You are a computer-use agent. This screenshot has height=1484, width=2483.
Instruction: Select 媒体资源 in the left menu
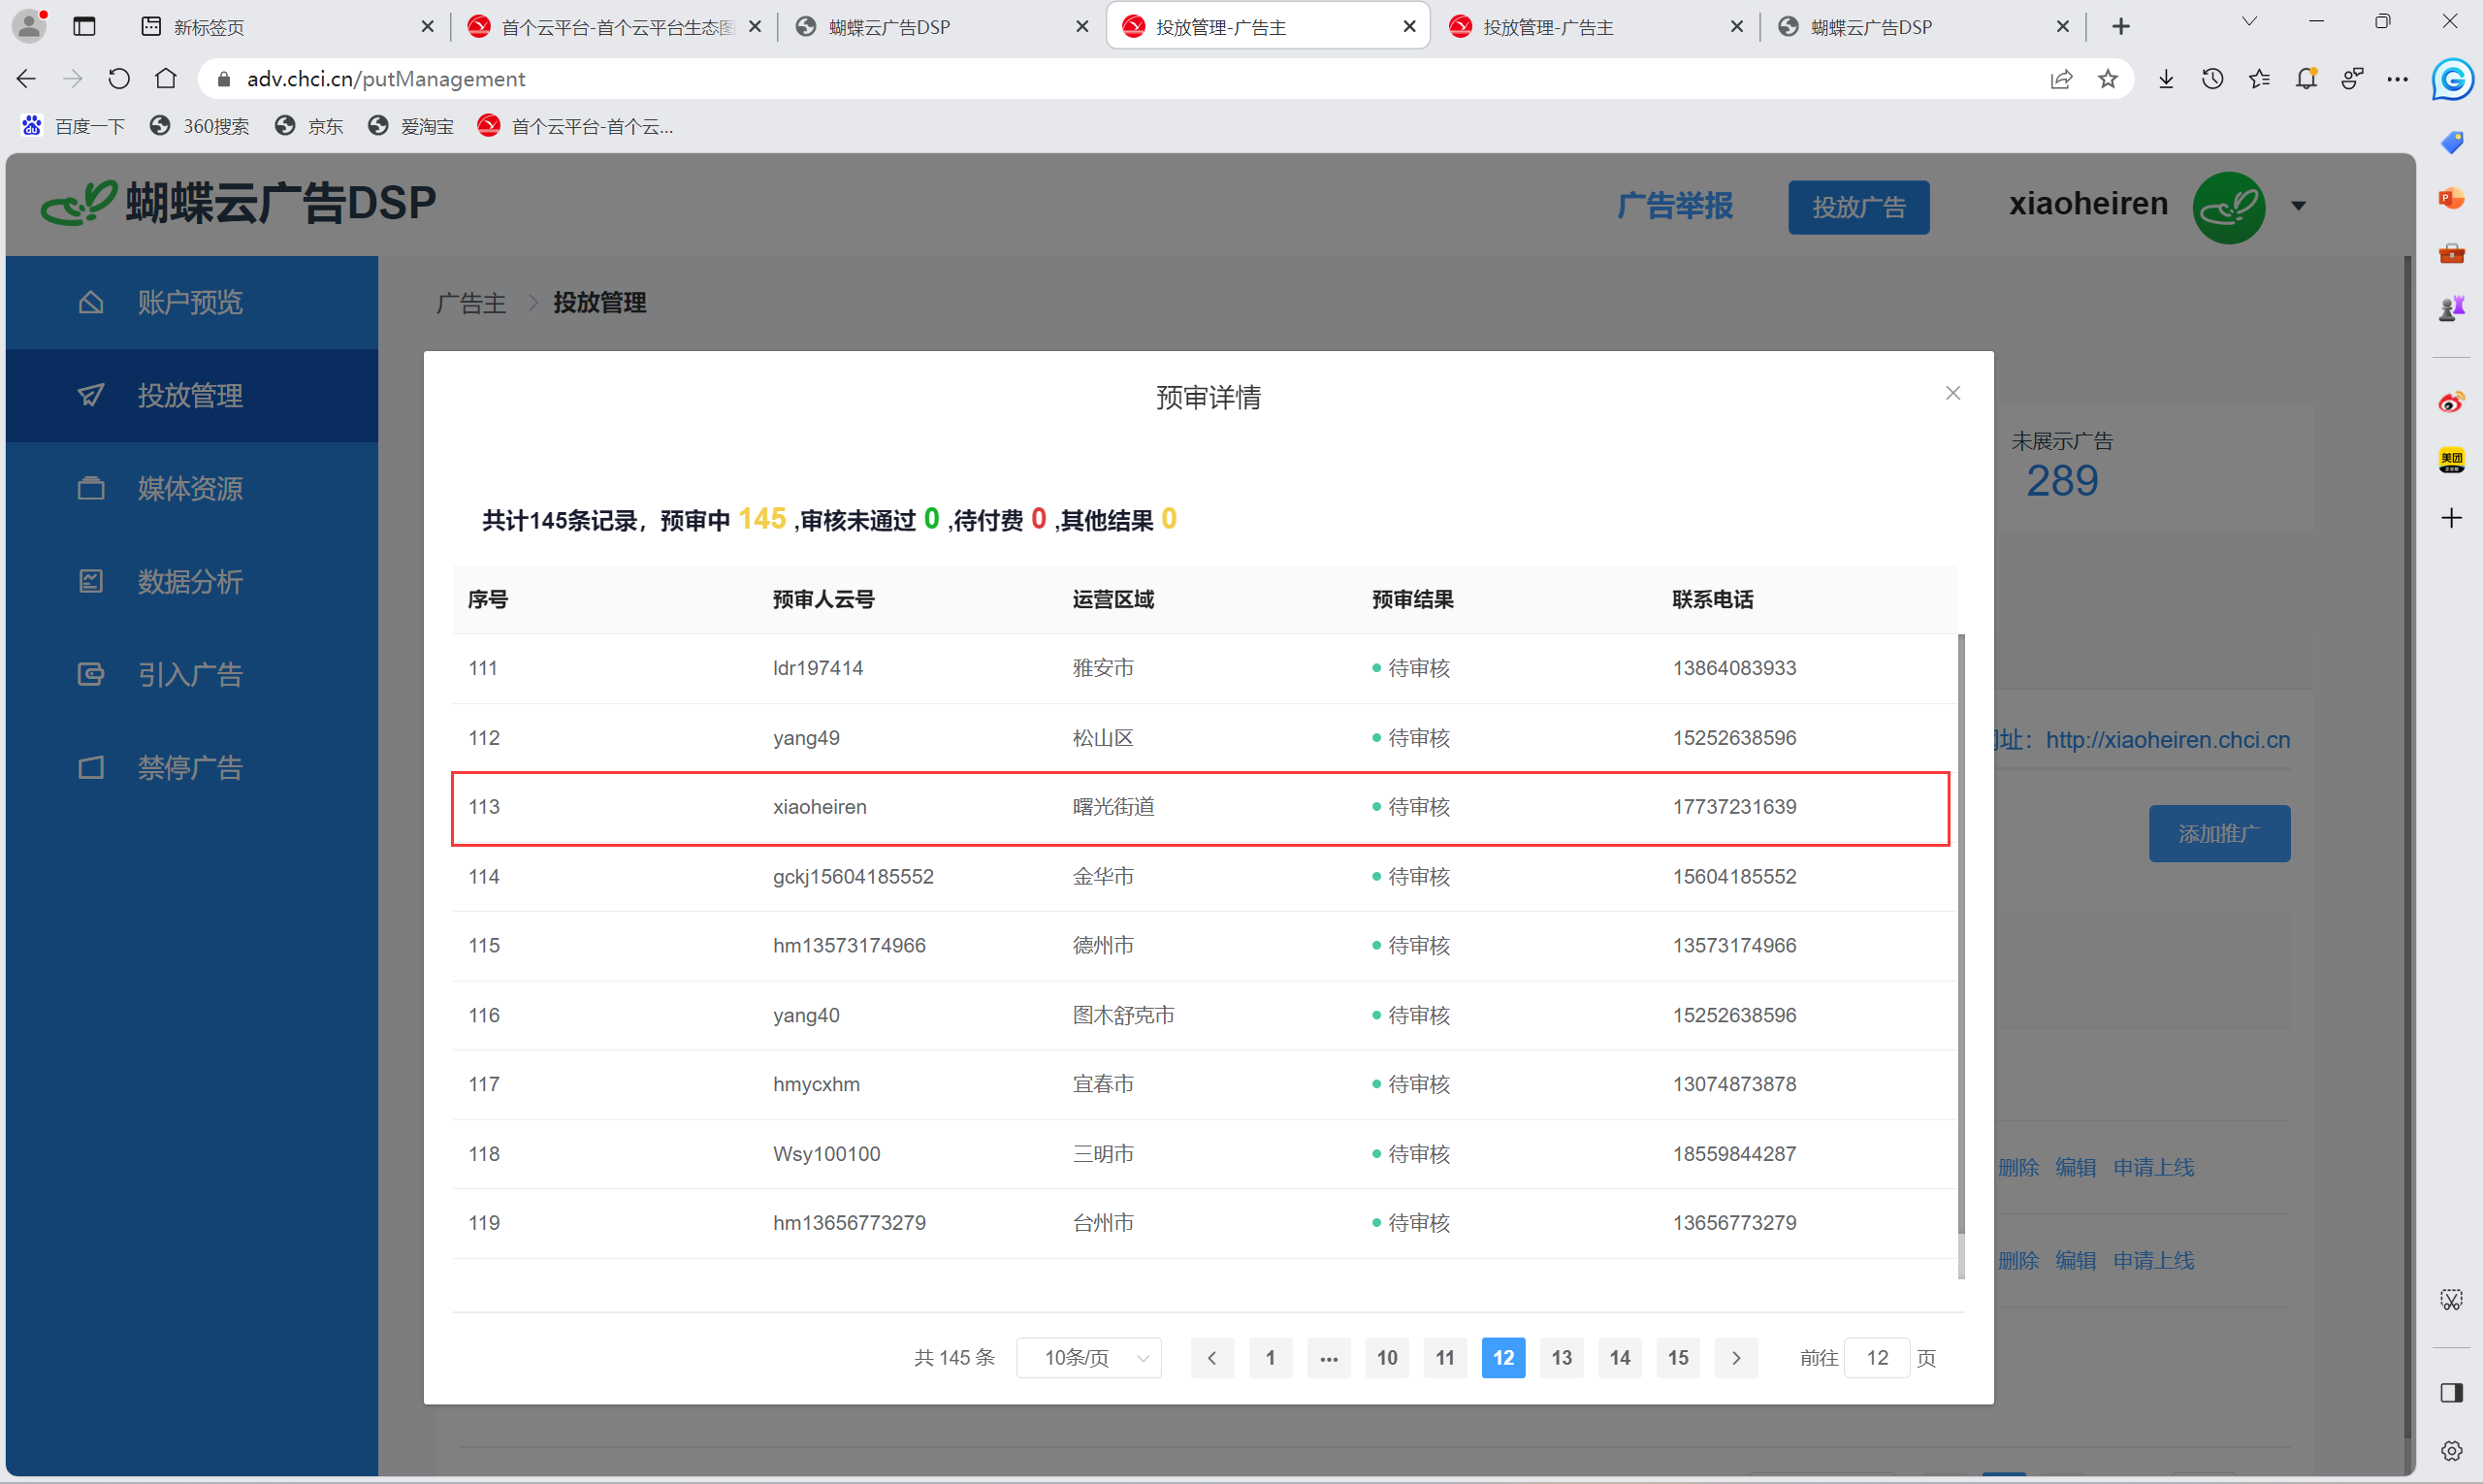[190, 488]
